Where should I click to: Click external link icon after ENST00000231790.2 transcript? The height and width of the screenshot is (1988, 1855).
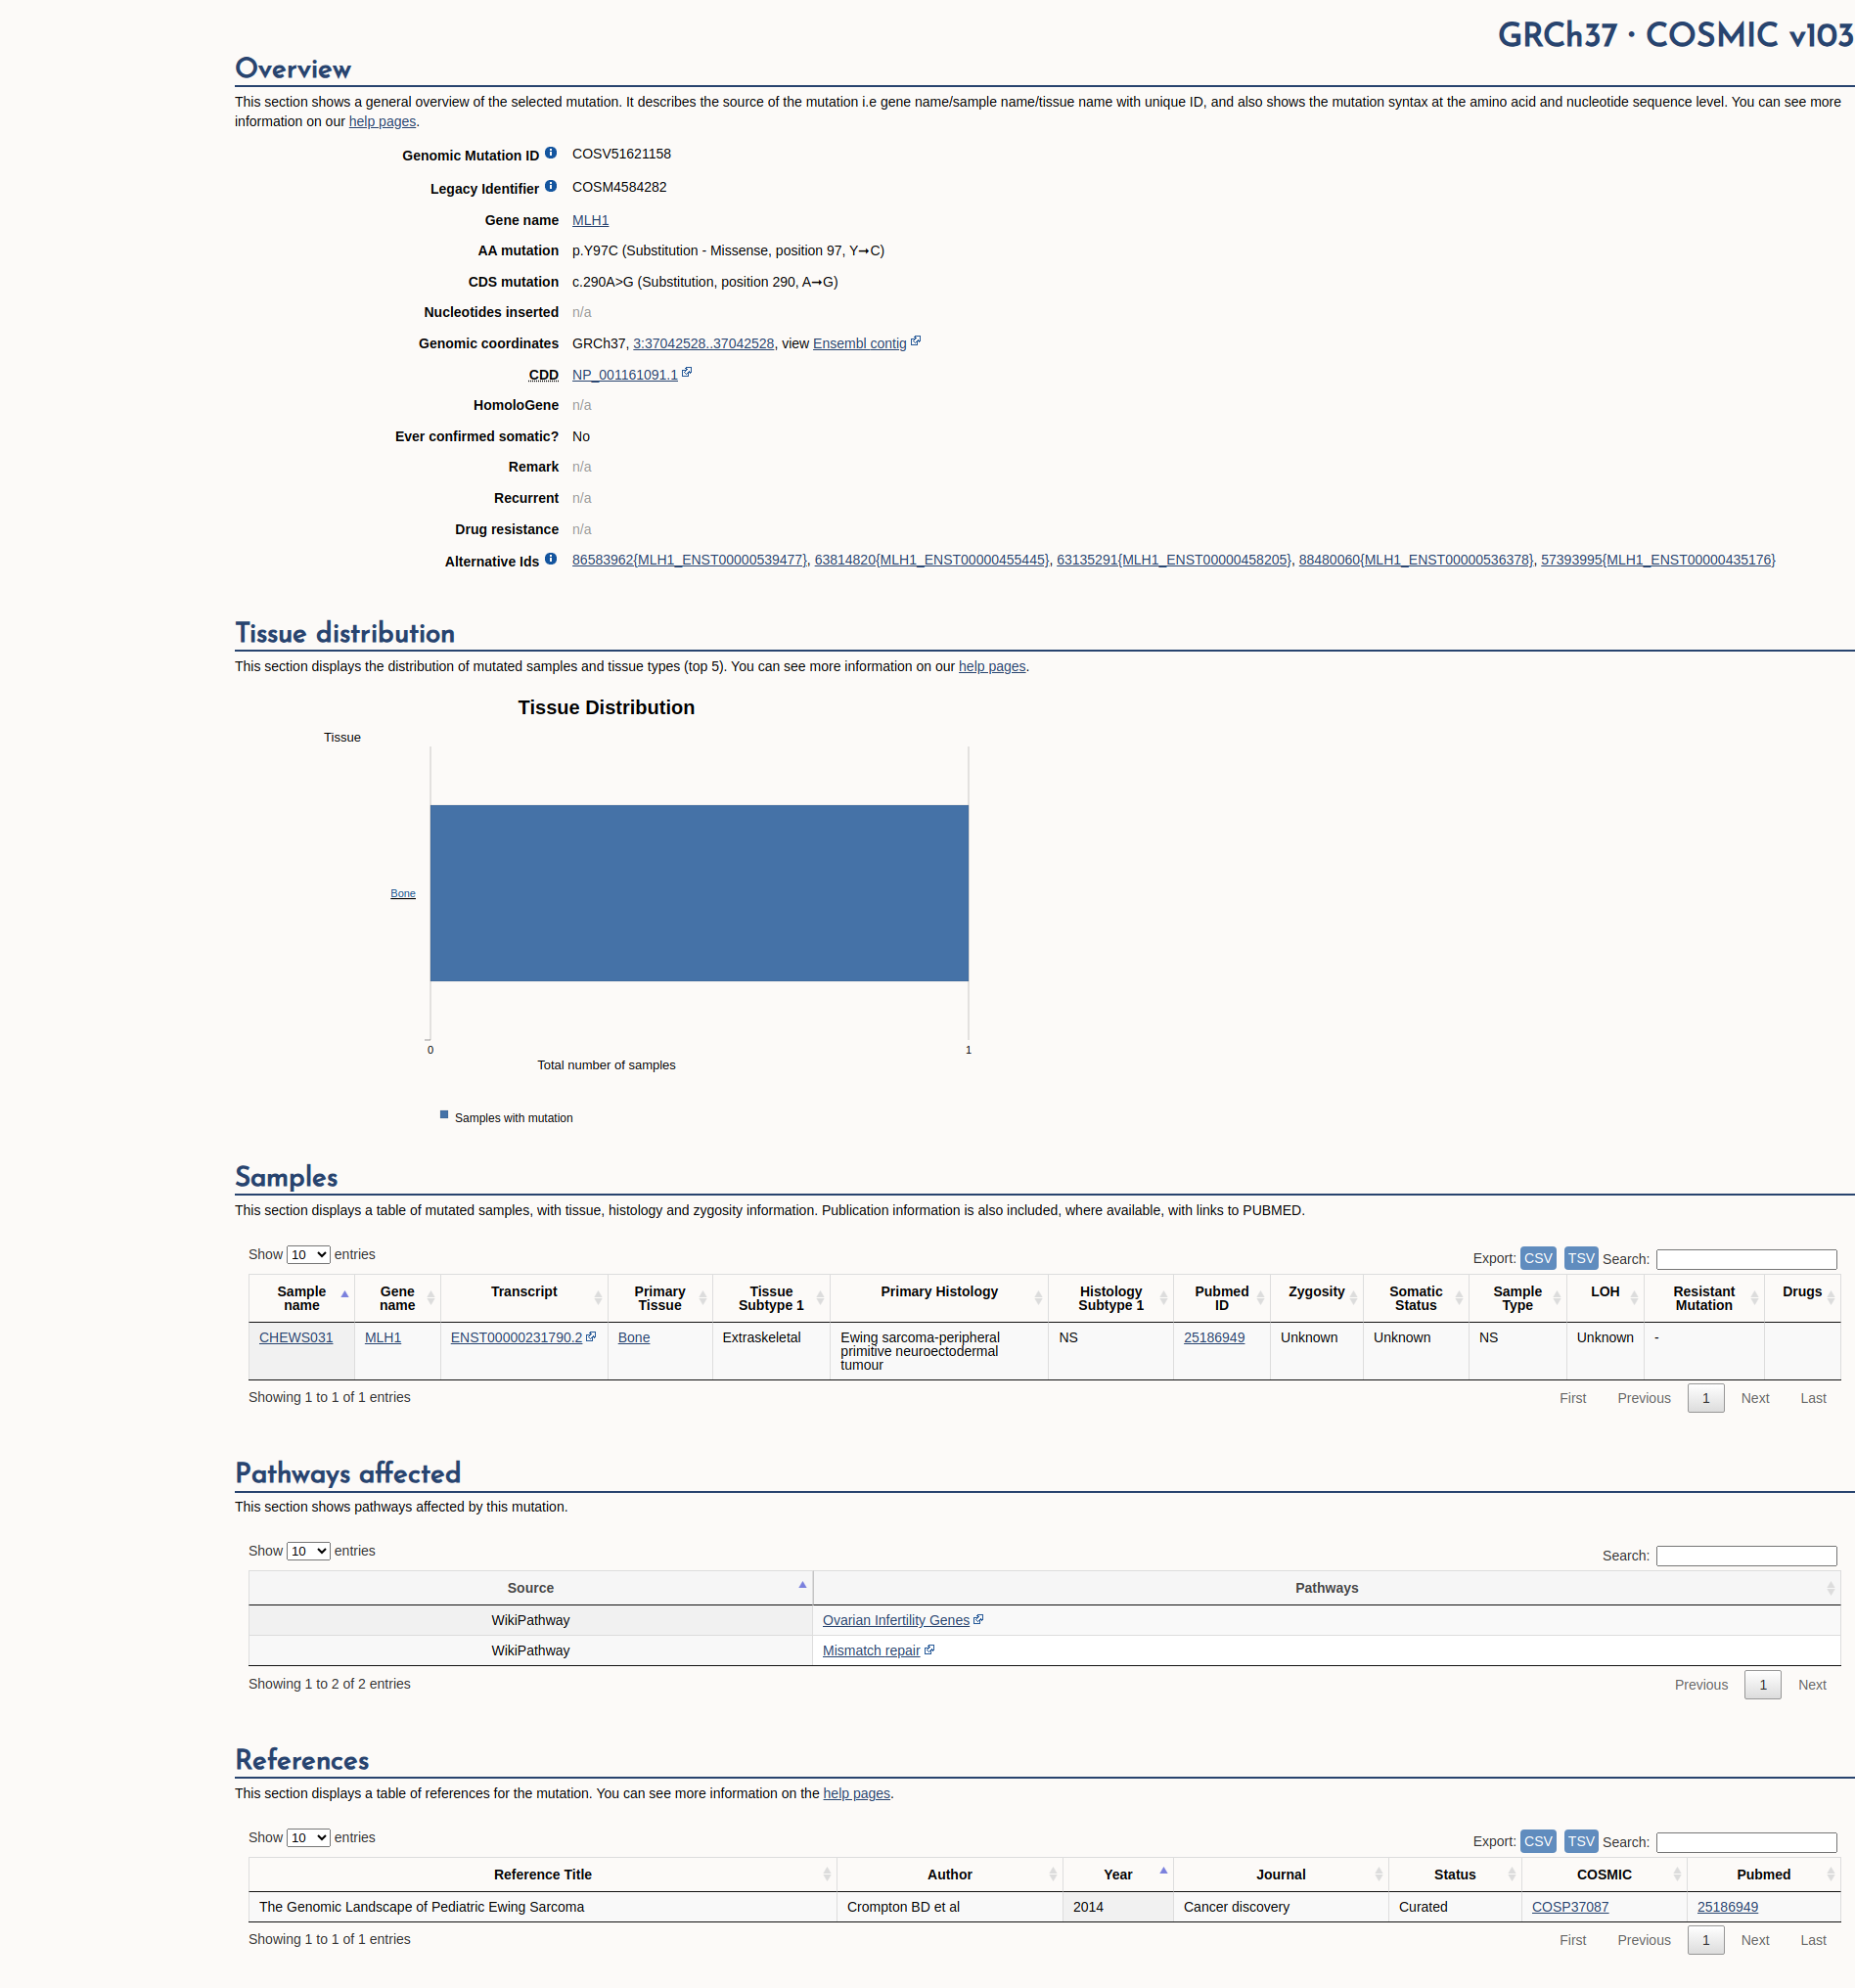(x=591, y=1336)
